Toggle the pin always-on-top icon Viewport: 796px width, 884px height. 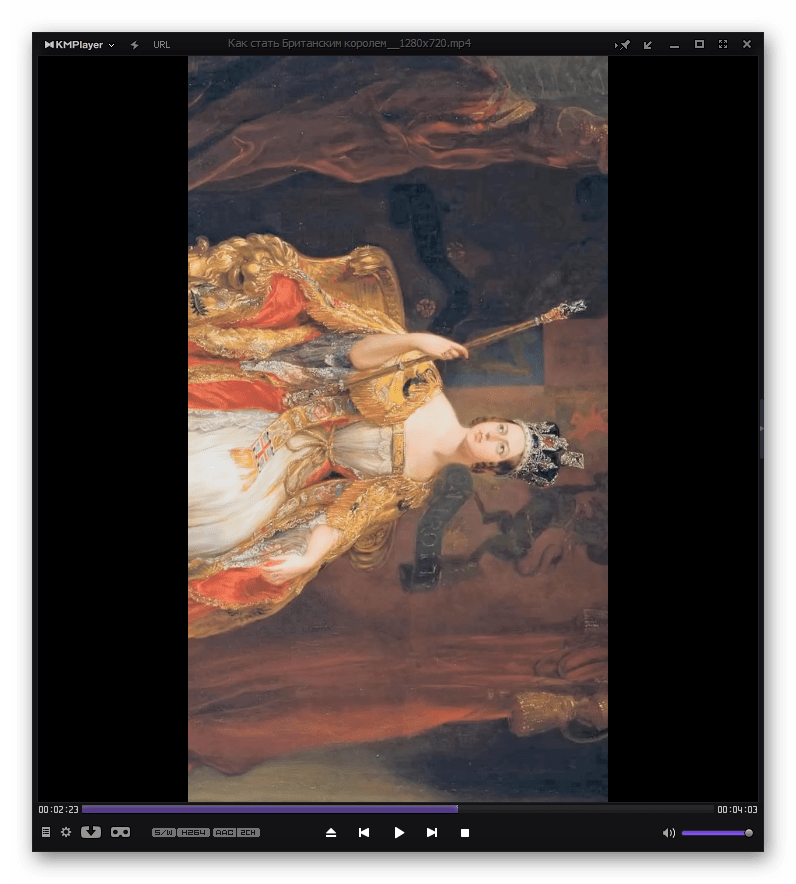click(x=623, y=45)
